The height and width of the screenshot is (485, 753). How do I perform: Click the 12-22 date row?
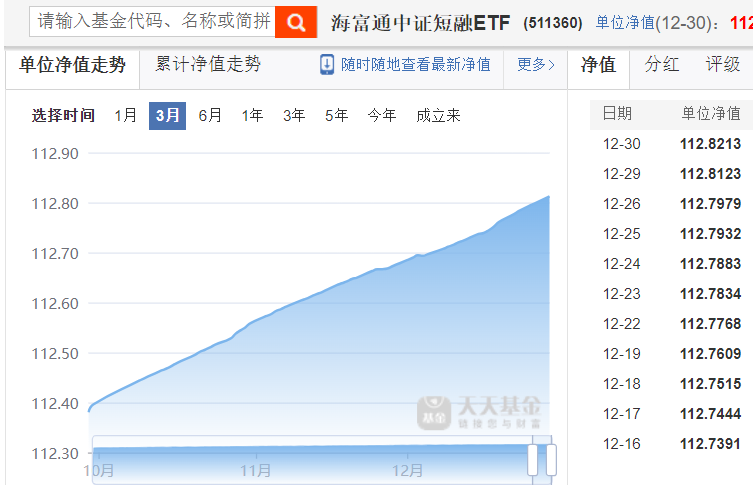[x=622, y=324]
